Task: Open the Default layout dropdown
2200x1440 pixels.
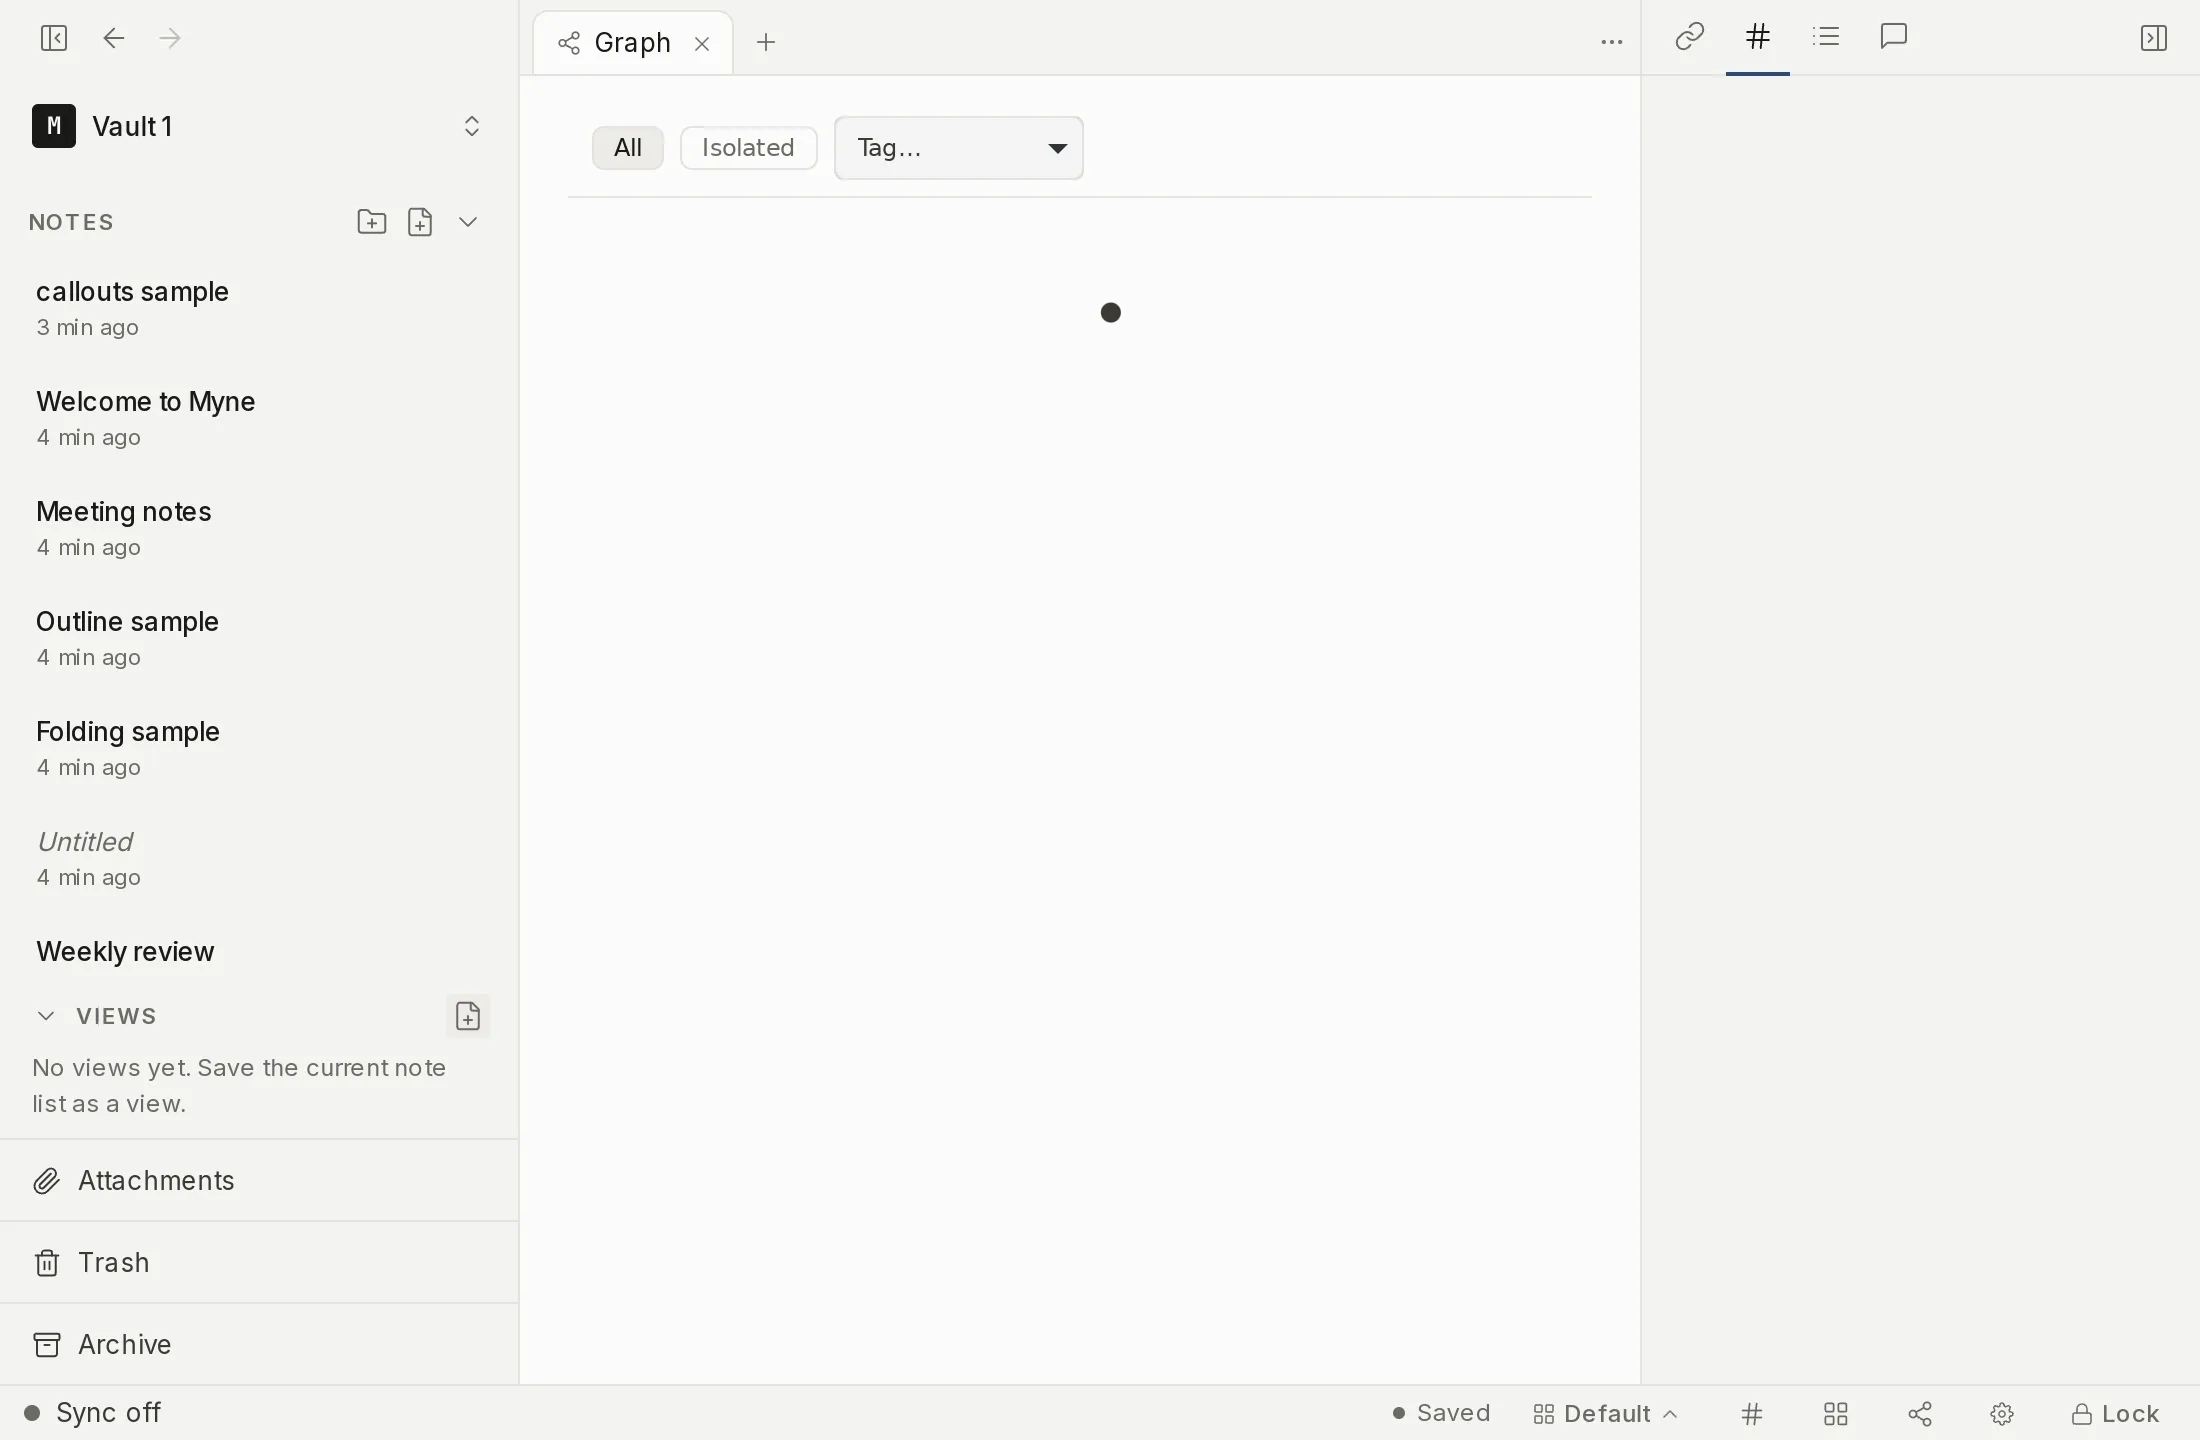Action: 1605,1414
